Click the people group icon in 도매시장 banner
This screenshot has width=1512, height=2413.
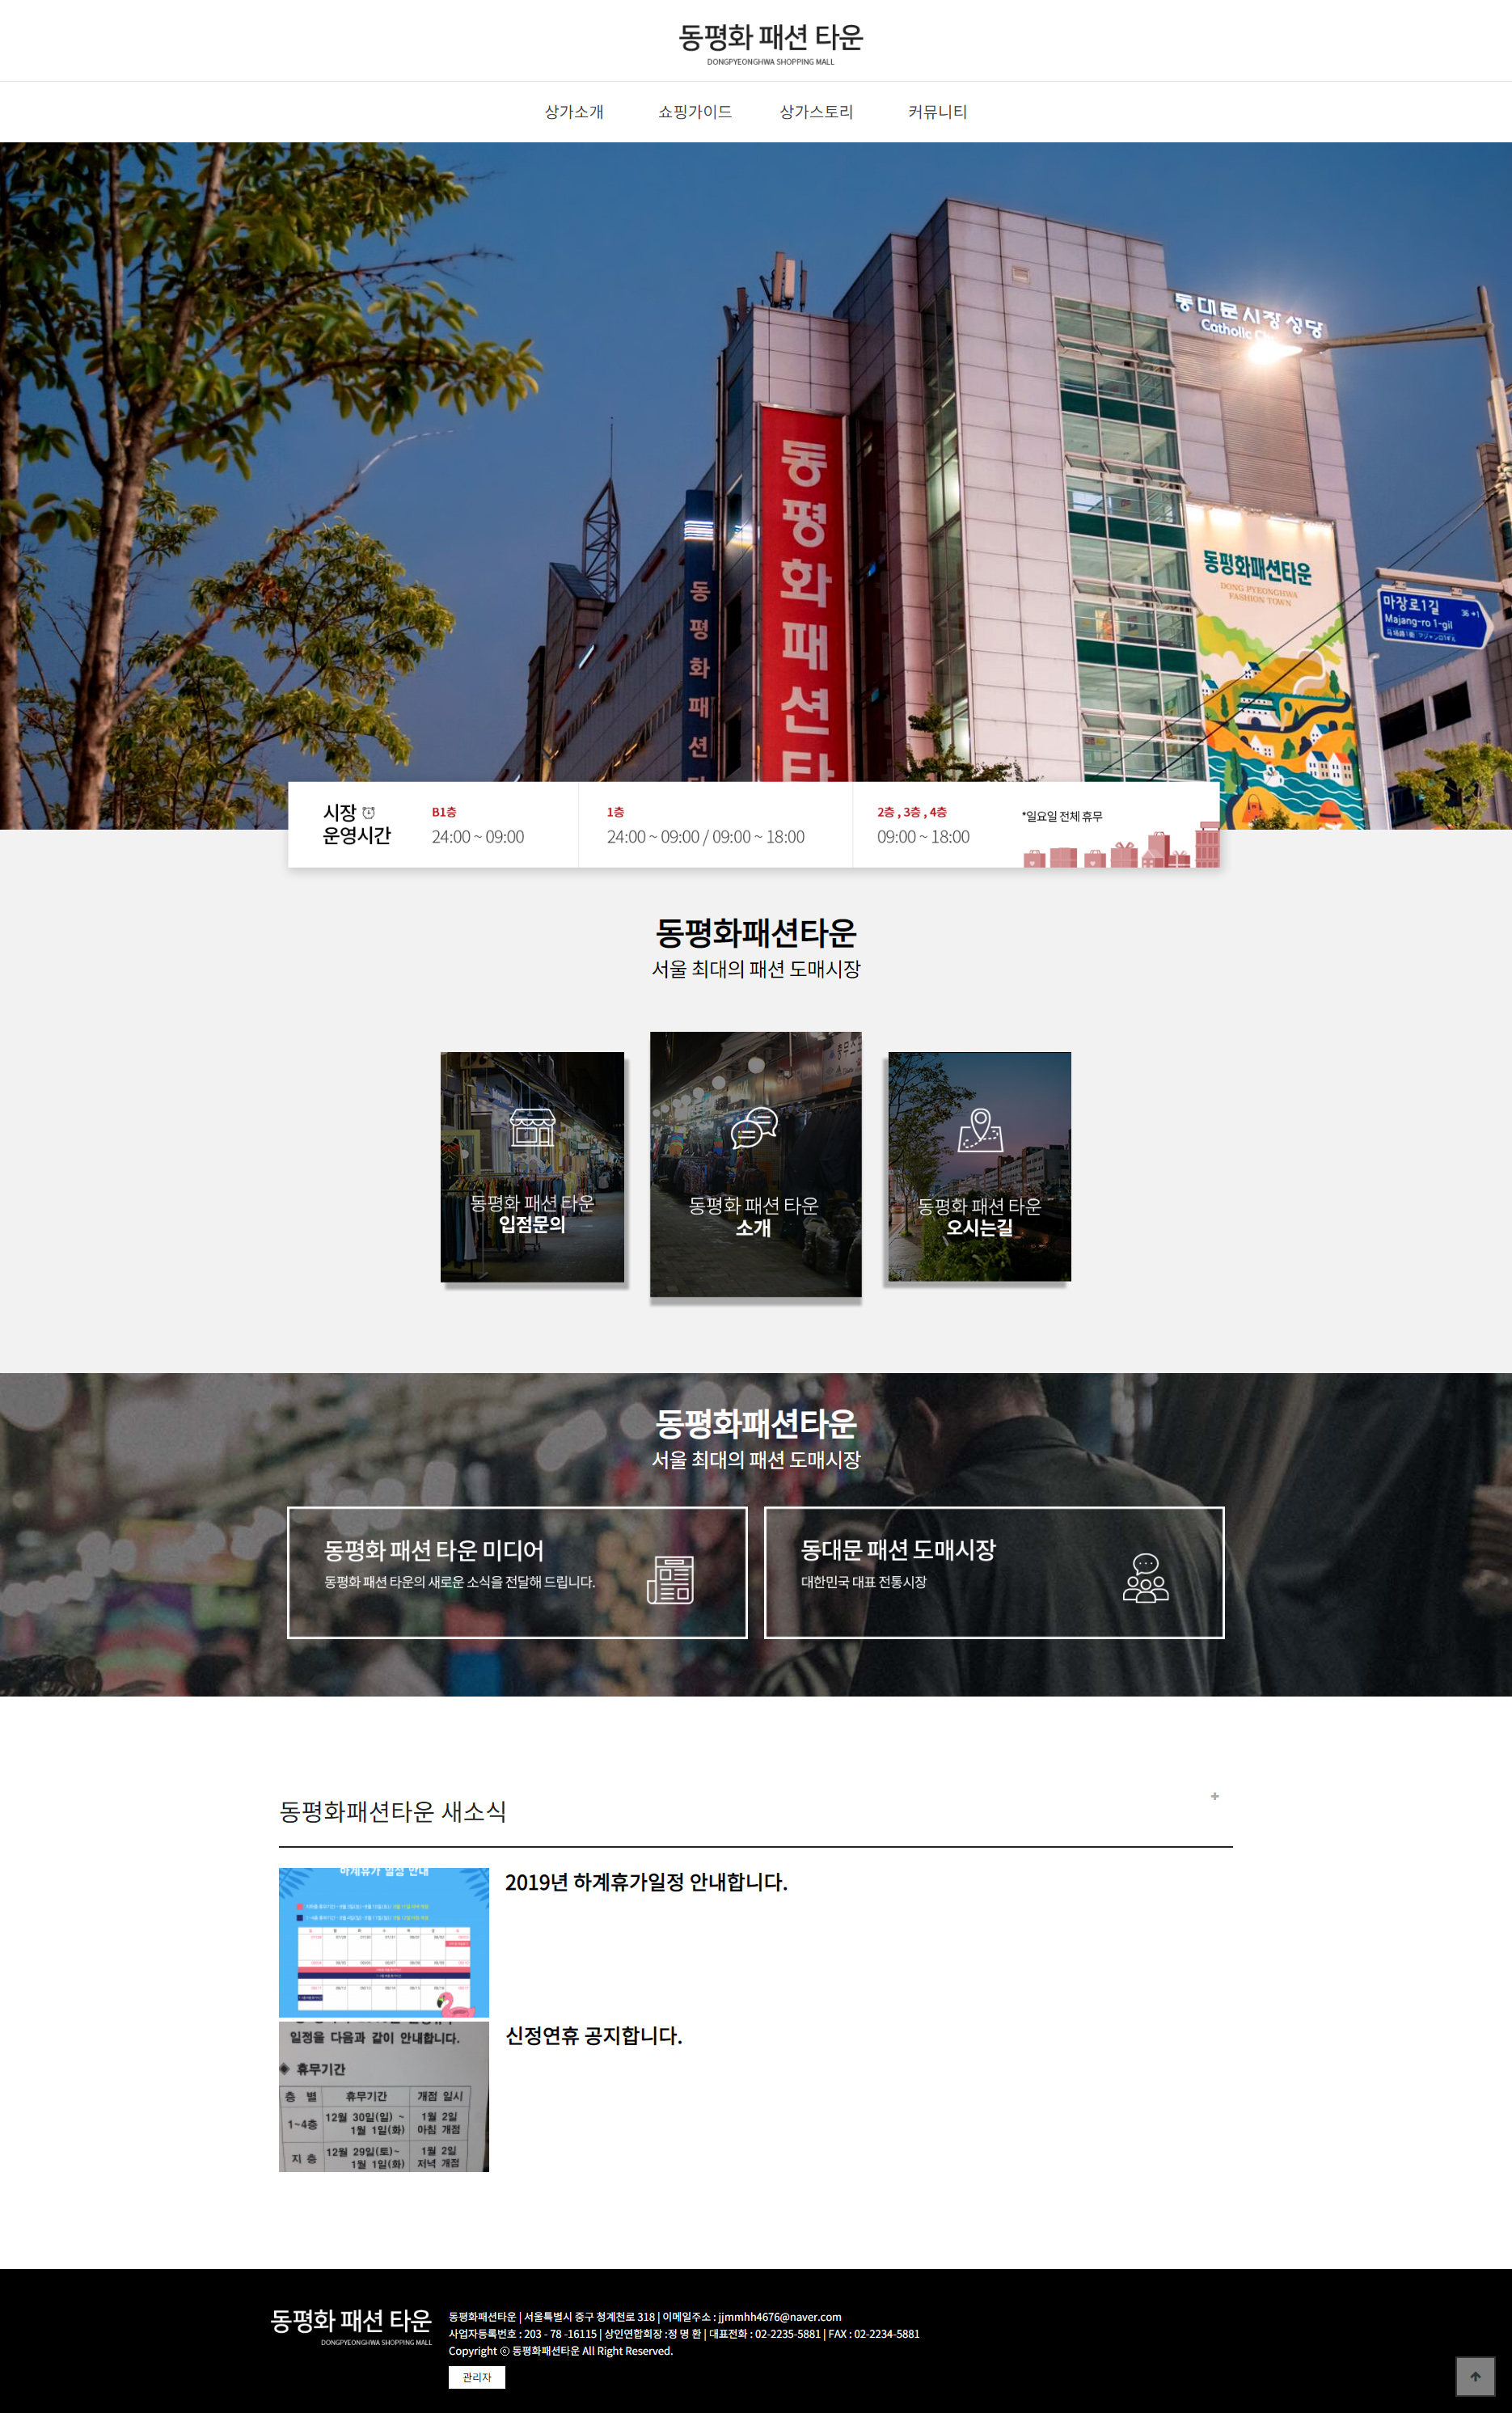click(1145, 1578)
